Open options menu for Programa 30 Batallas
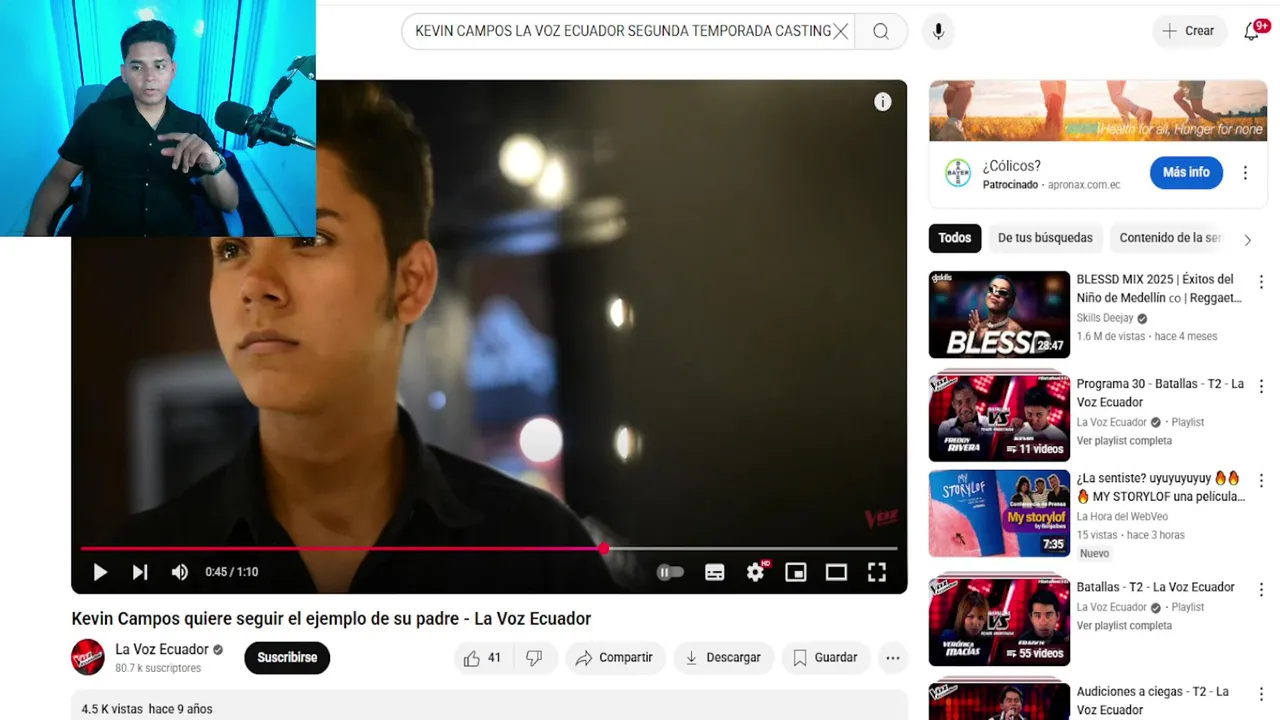Image resolution: width=1280 pixels, height=720 pixels. click(1261, 386)
